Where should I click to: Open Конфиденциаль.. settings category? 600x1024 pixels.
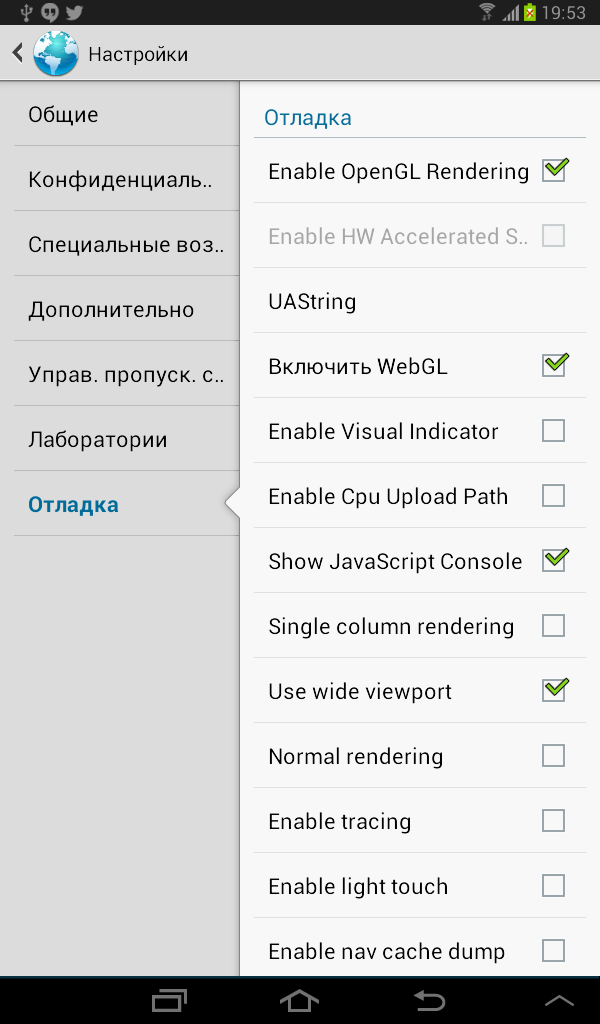point(126,180)
